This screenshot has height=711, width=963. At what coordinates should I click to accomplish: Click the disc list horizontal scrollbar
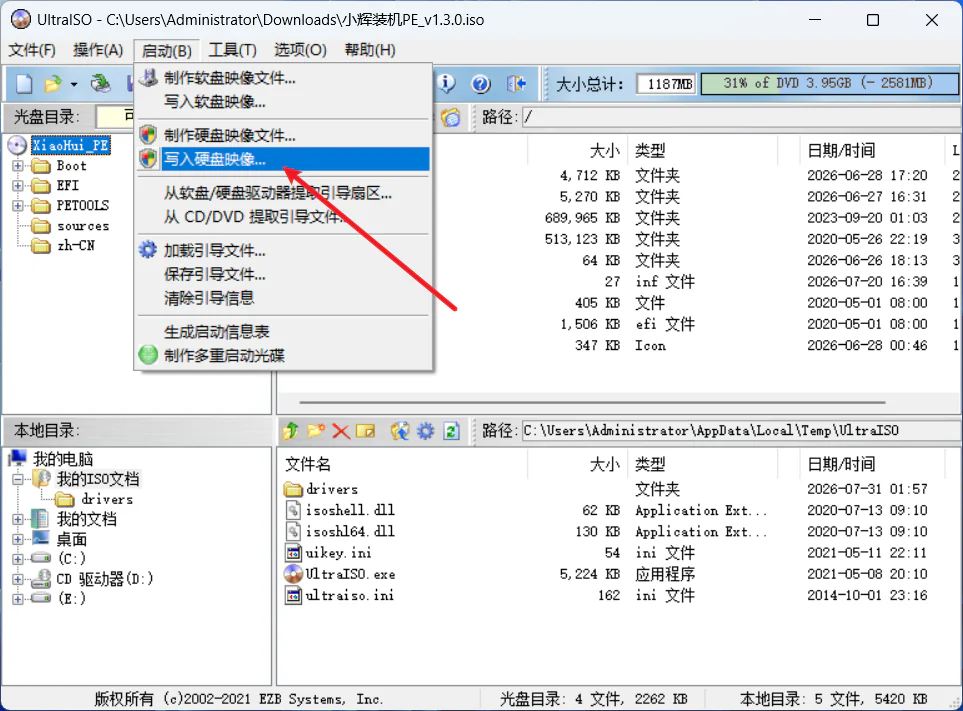coord(592,403)
